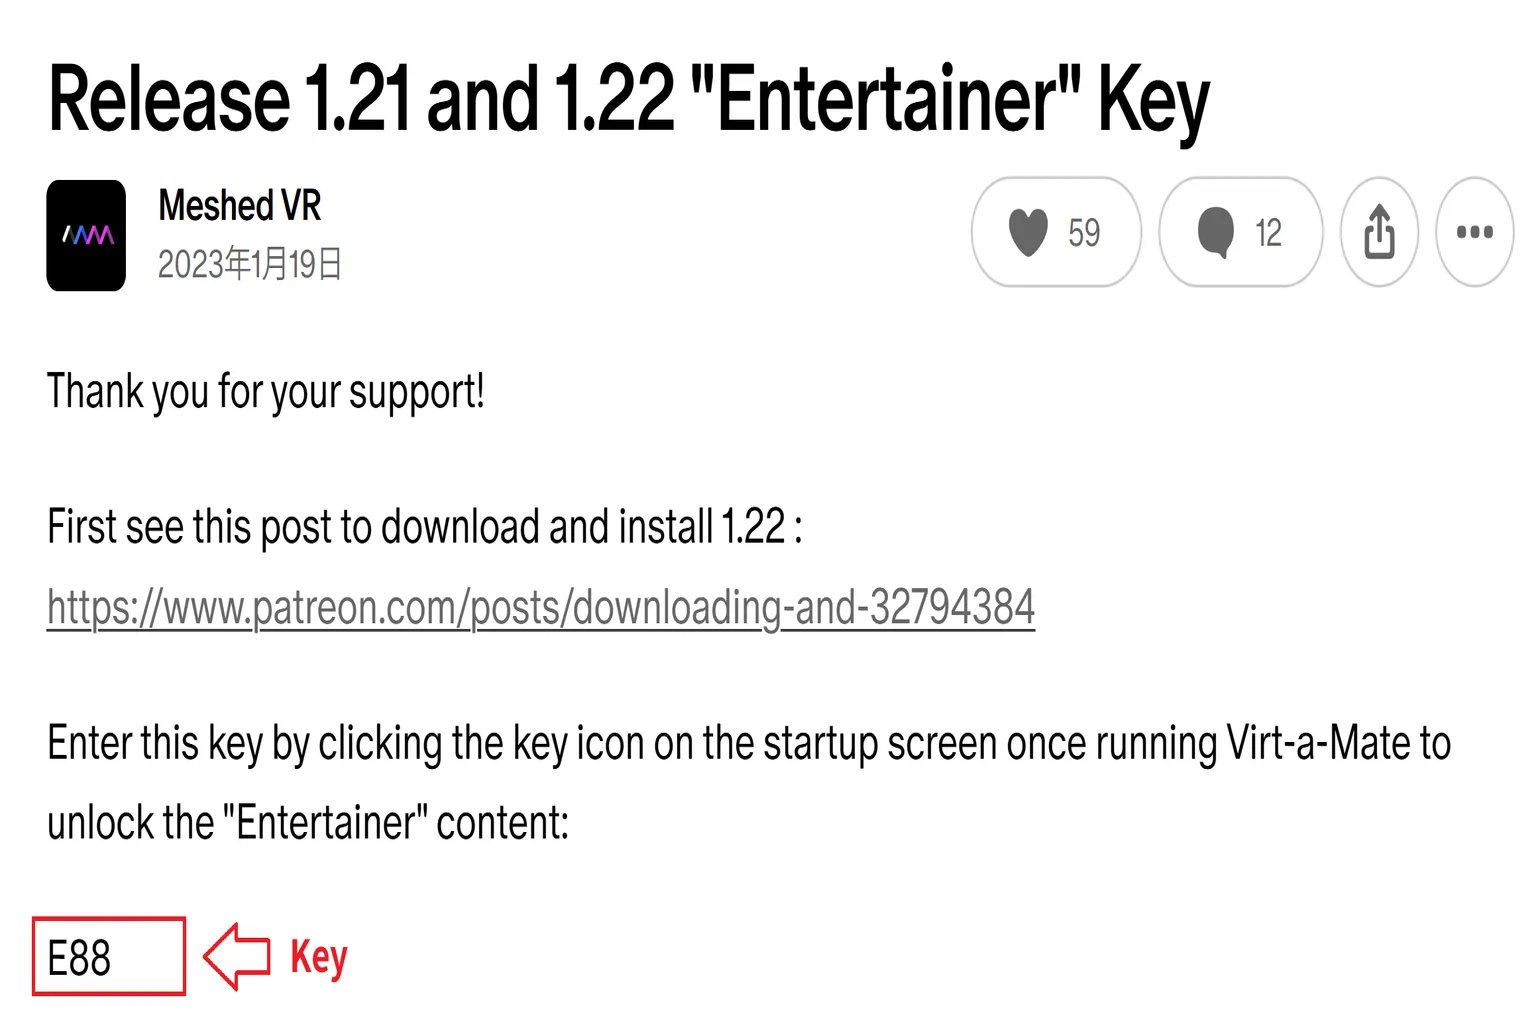The width and height of the screenshot is (1536, 1024).
Task: Click the 12 comments count
Action: [1268, 233]
